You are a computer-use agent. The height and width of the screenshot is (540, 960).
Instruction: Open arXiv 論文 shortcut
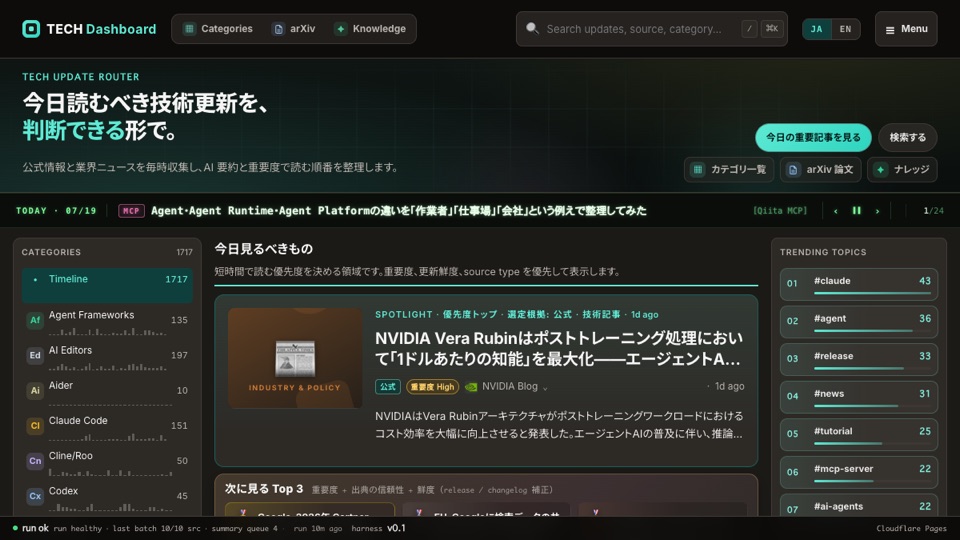[x=820, y=170]
